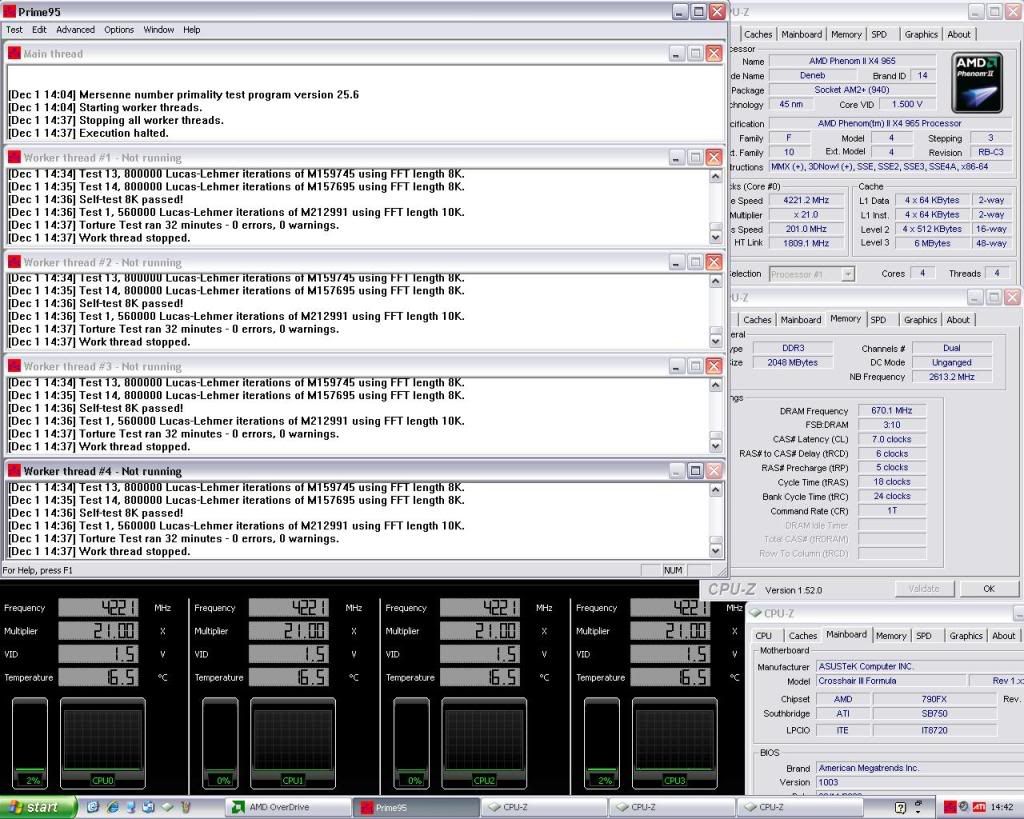Viewport: 1024px width, 819px height.
Task: Open the Test menu in Prime95
Action: click(14, 30)
